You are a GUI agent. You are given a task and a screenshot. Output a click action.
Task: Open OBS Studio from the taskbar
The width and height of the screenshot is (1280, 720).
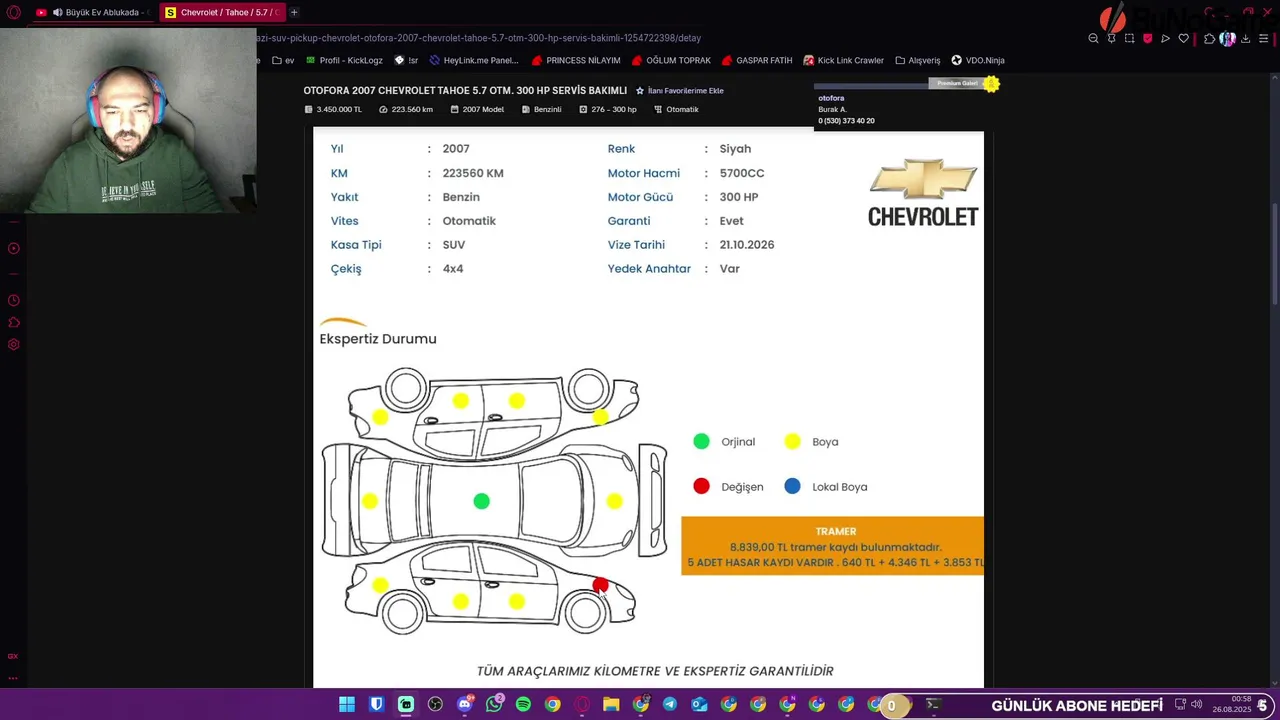point(435,705)
